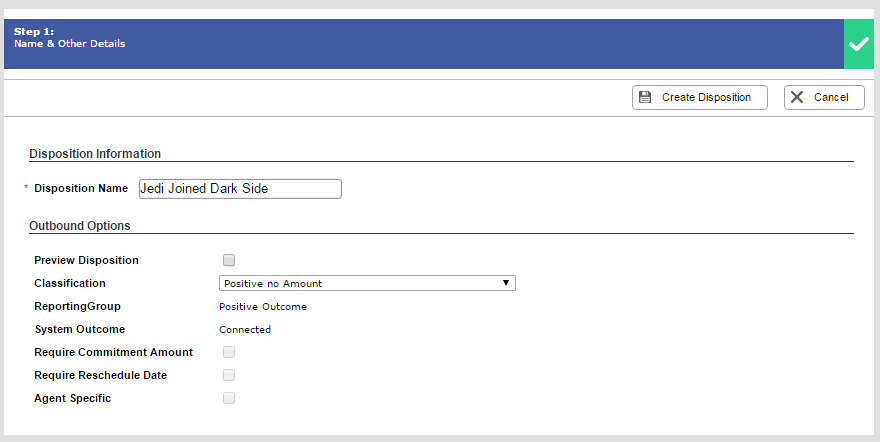Viewport: 880px width, 442px height.
Task: Click the Outbound Options section heading
Action: [x=80, y=226]
